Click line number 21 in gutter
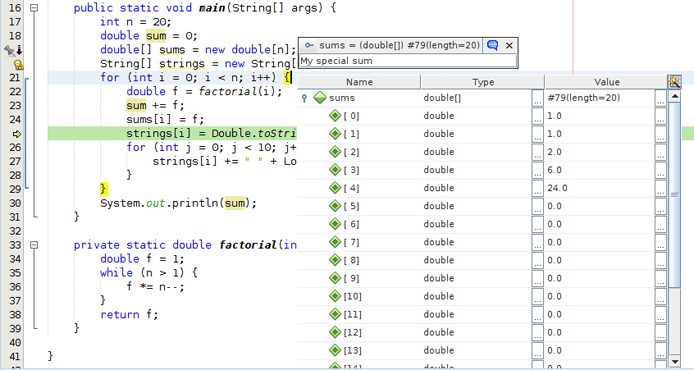 15,78
